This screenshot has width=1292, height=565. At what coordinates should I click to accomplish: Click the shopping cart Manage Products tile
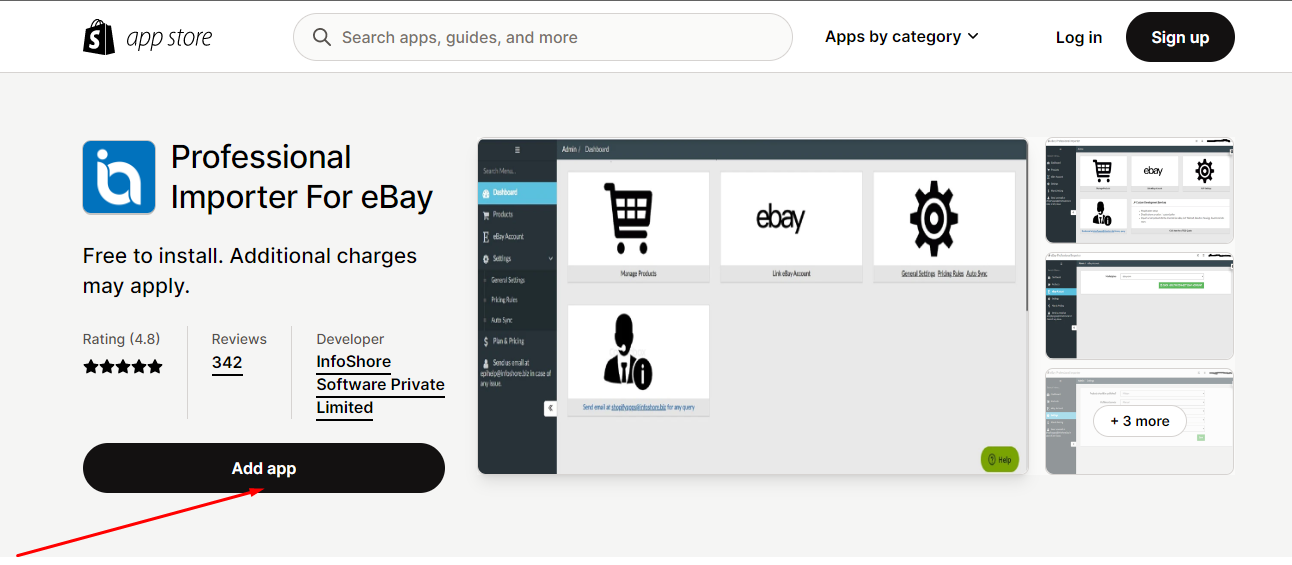pos(638,226)
